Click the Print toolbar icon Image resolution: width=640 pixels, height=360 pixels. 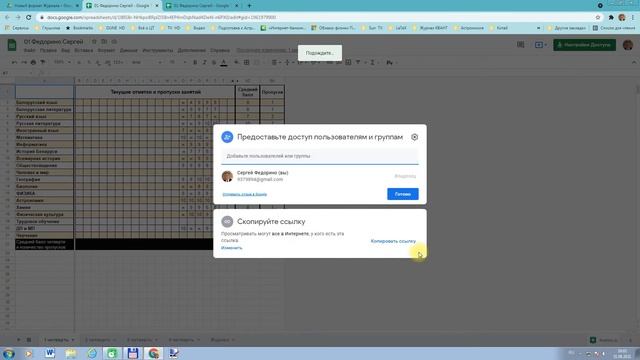[33, 62]
